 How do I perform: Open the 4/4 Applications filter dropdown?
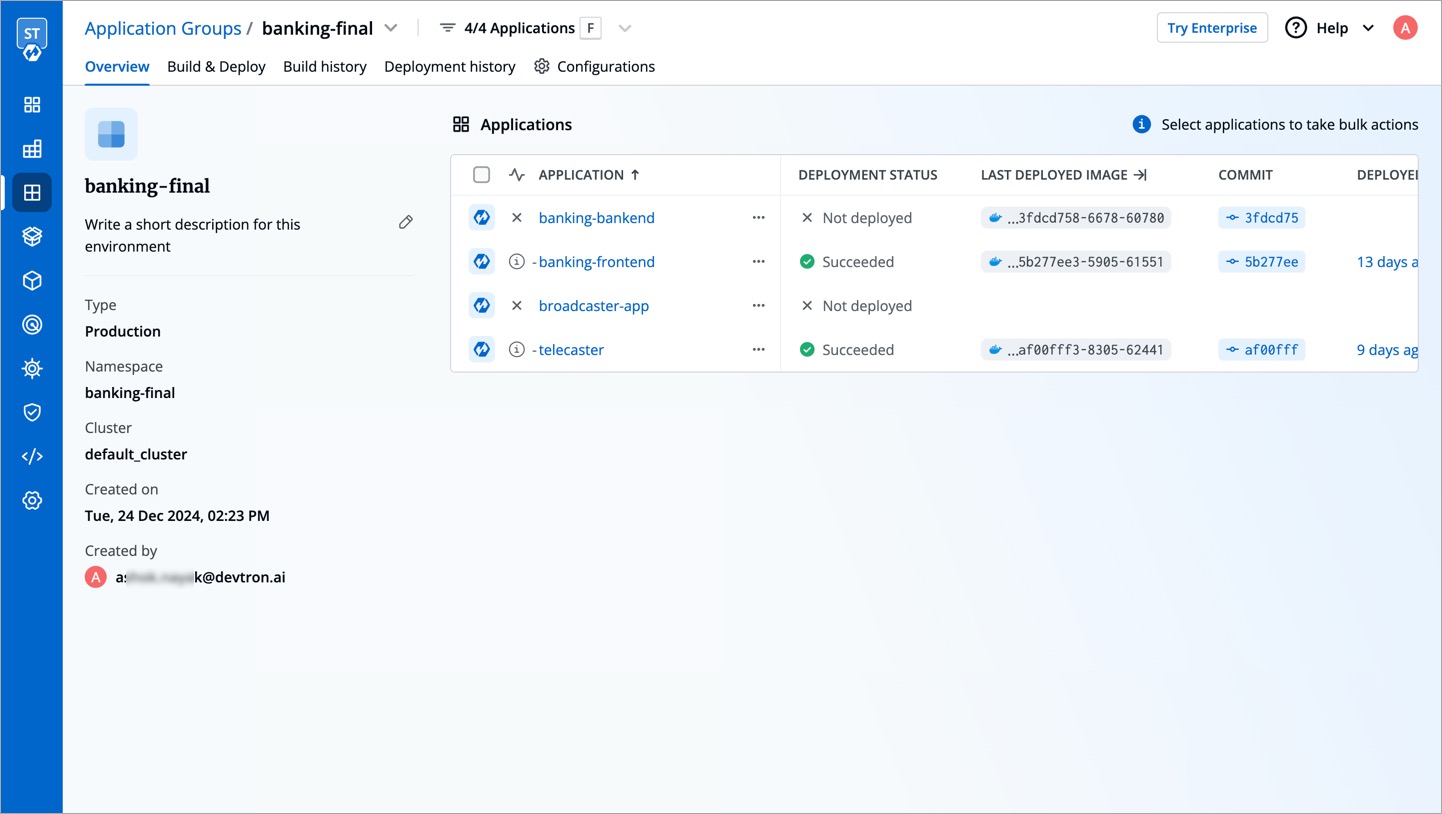pyautogui.click(x=625, y=28)
